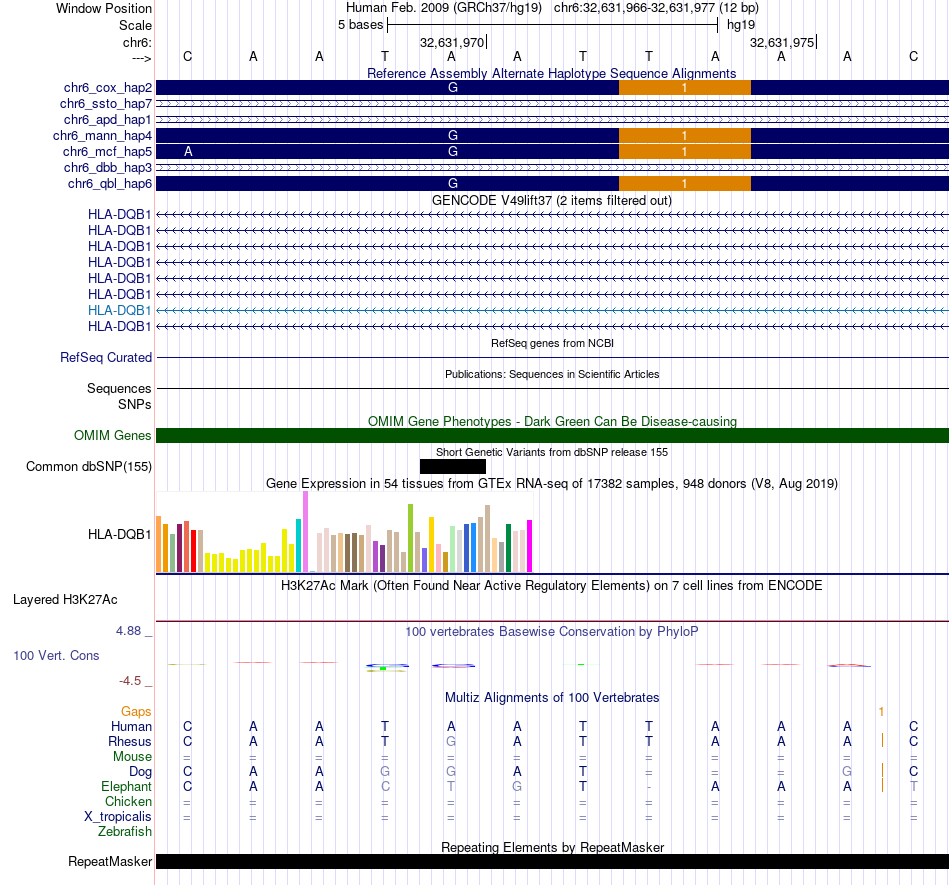Click the G mismatch in chr6_mann_hap4 row
The image size is (950, 885).
point(453,136)
